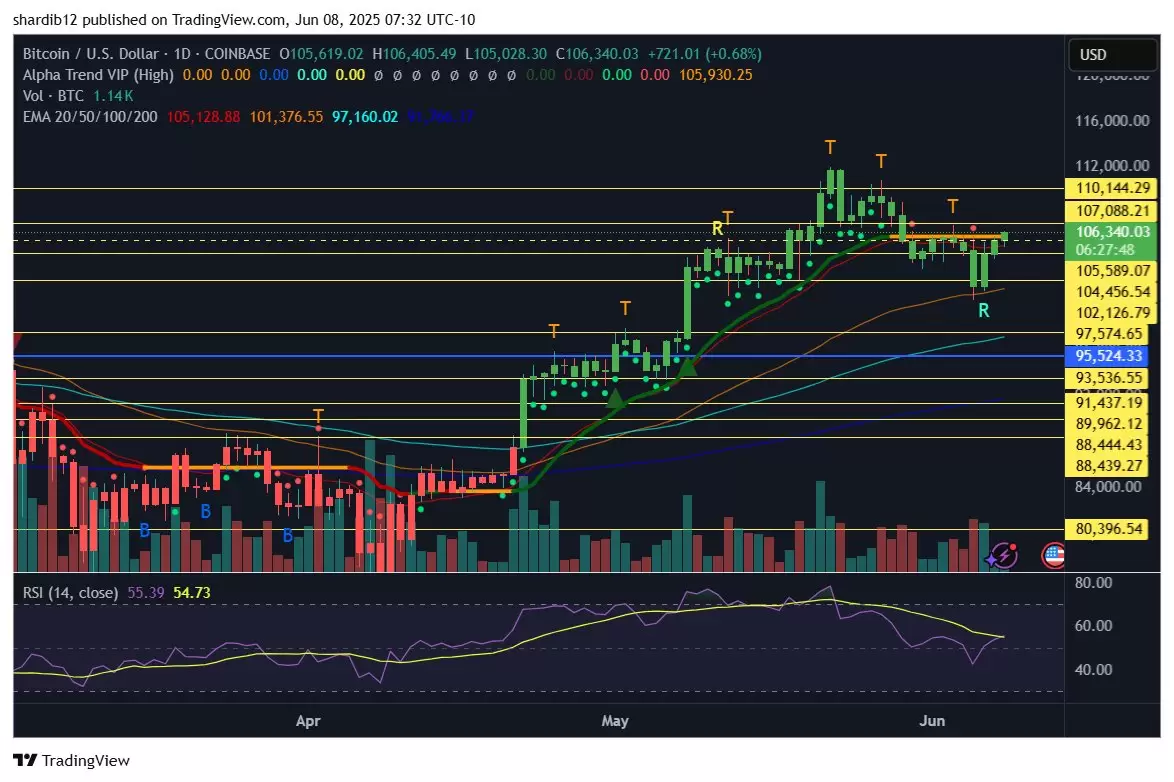
Task: Click the RSI value 55.39
Action: pyautogui.click(x=145, y=592)
